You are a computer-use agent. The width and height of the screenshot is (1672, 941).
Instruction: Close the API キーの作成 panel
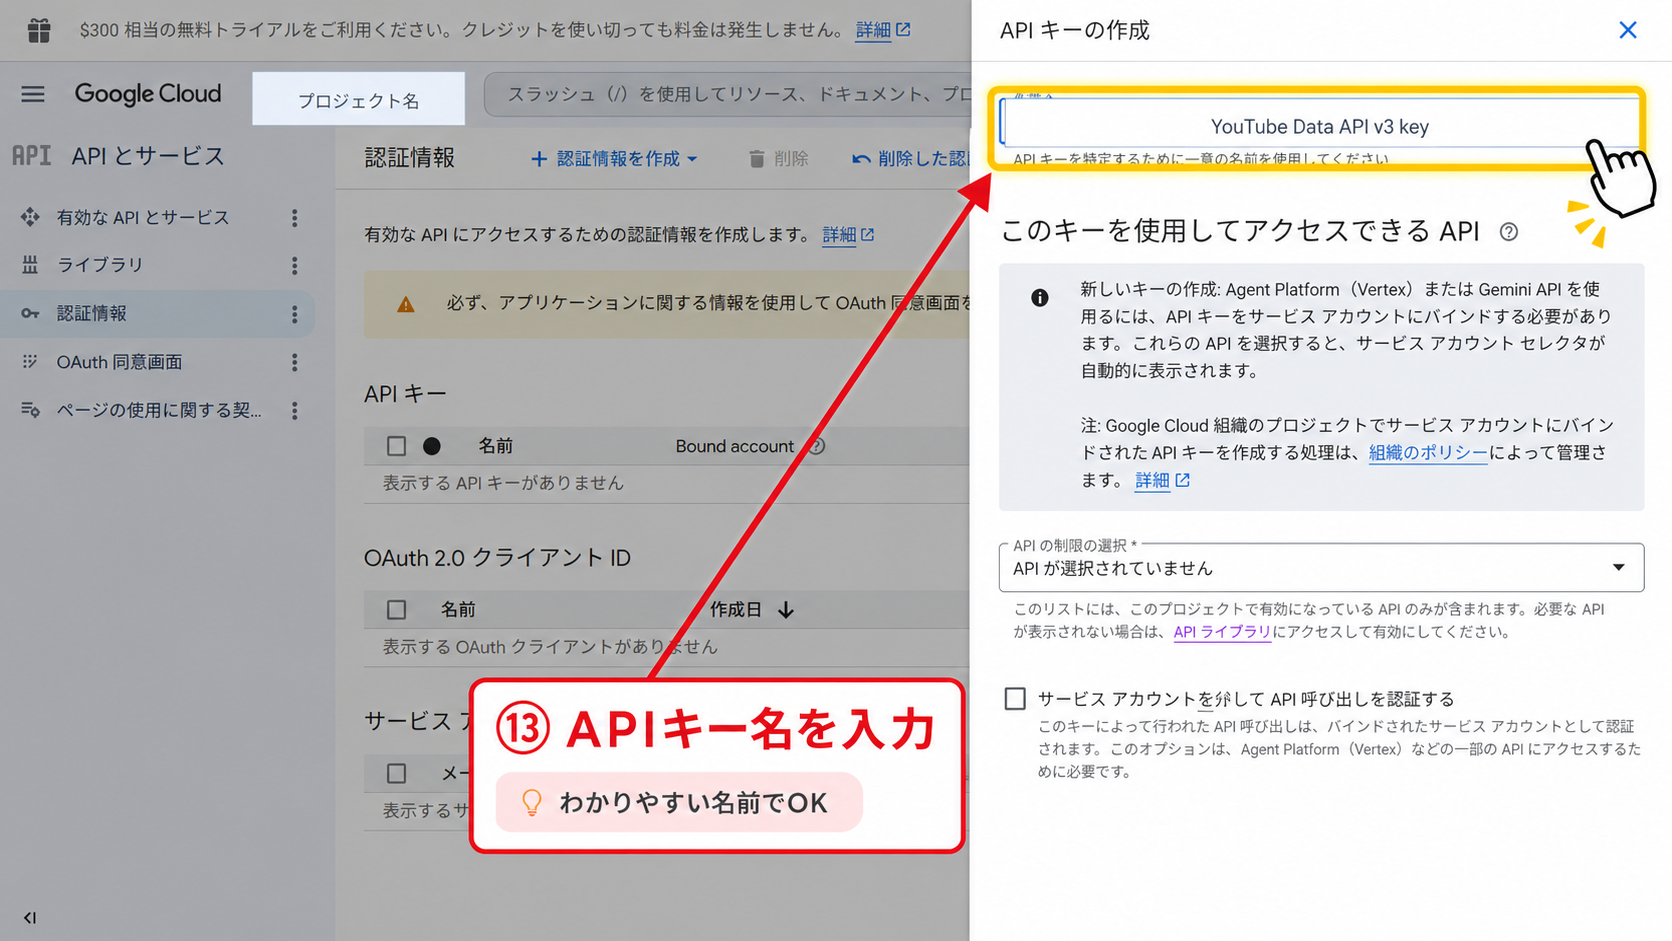point(1628,30)
